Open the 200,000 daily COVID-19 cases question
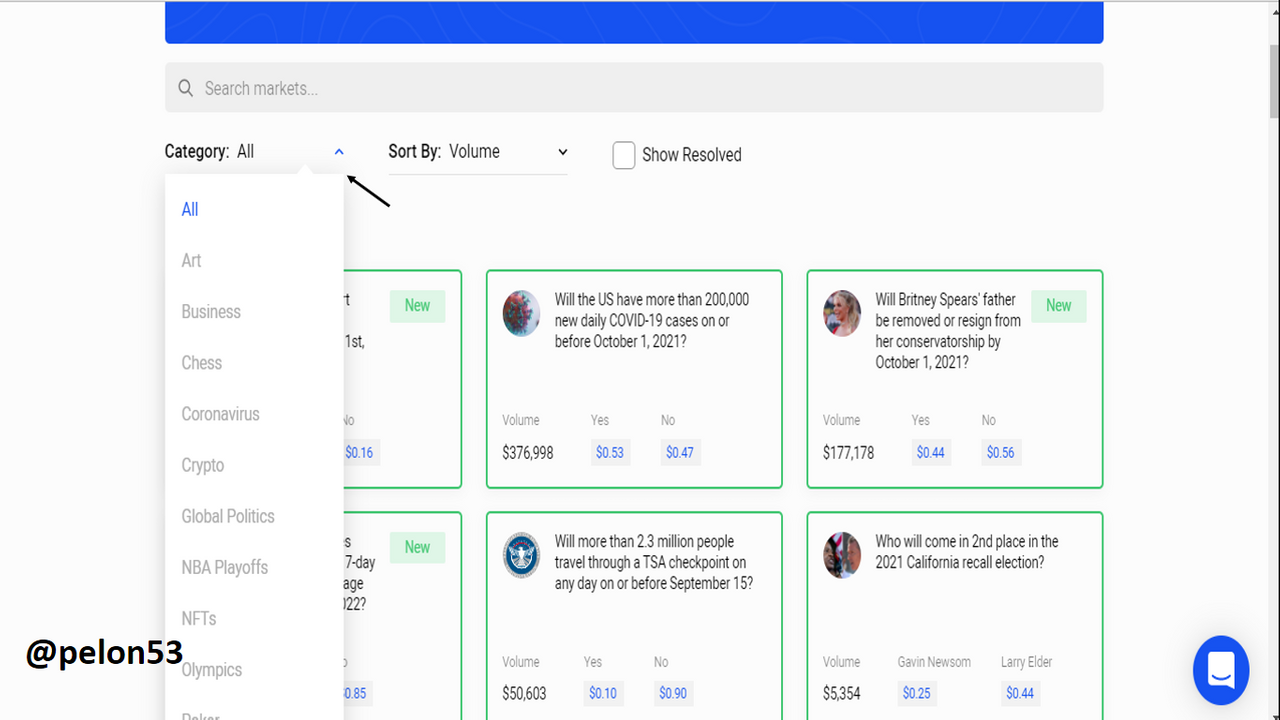This screenshot has height=720, width=1280. [652, 320]
